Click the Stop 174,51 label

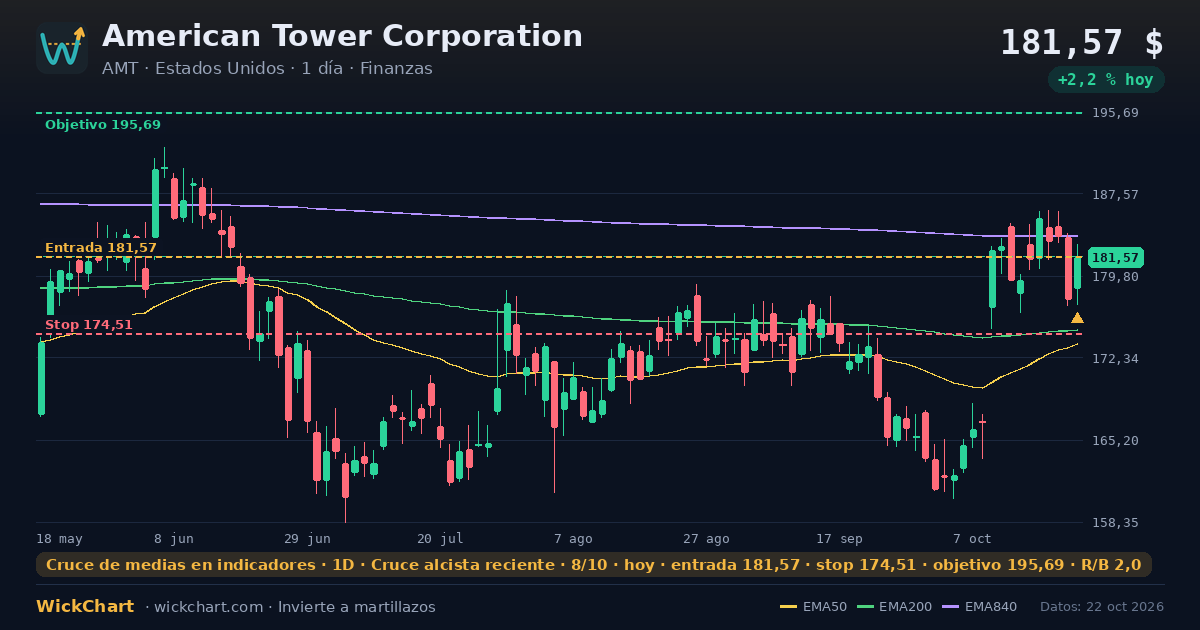[x=89, y=325]
